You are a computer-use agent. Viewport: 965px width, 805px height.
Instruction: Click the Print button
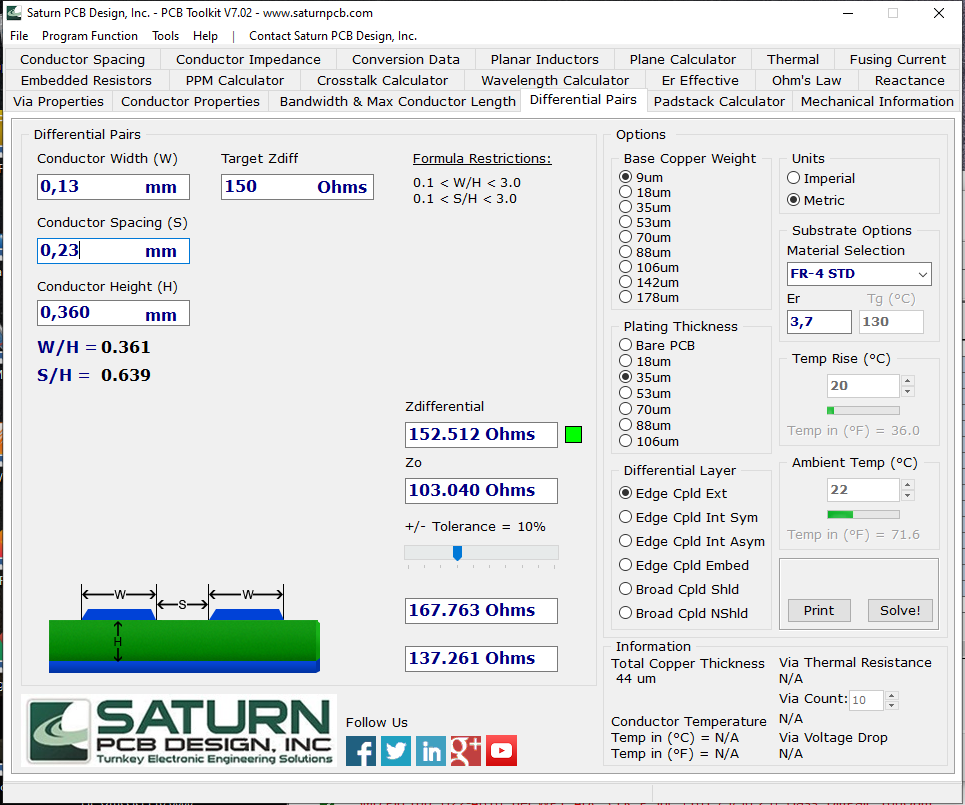point(819,611)
